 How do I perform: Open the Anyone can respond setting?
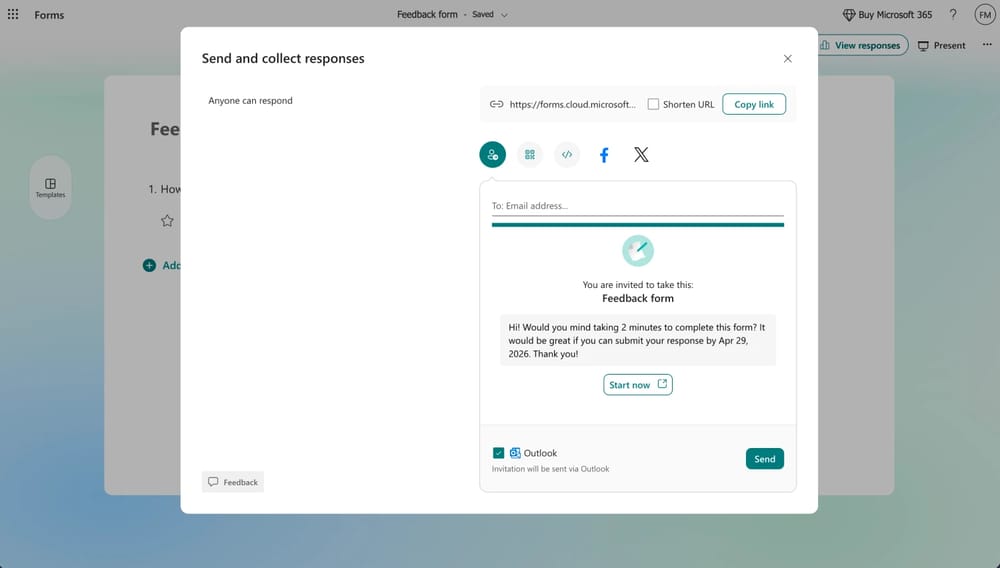[x=250, y=101]
